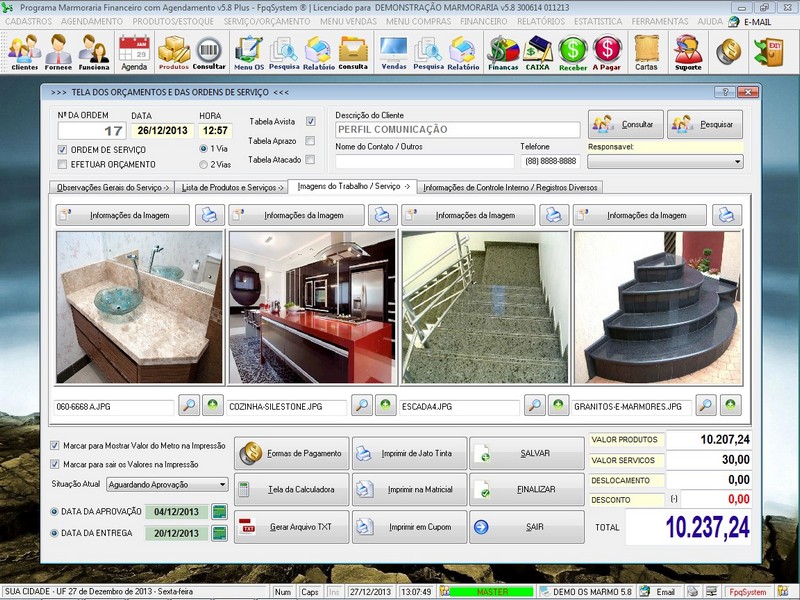The width and height of the screenshot is (800, 600).
Task: Open the CADASTROS menu
Action: pyautogui.click(x=28, y=21)
